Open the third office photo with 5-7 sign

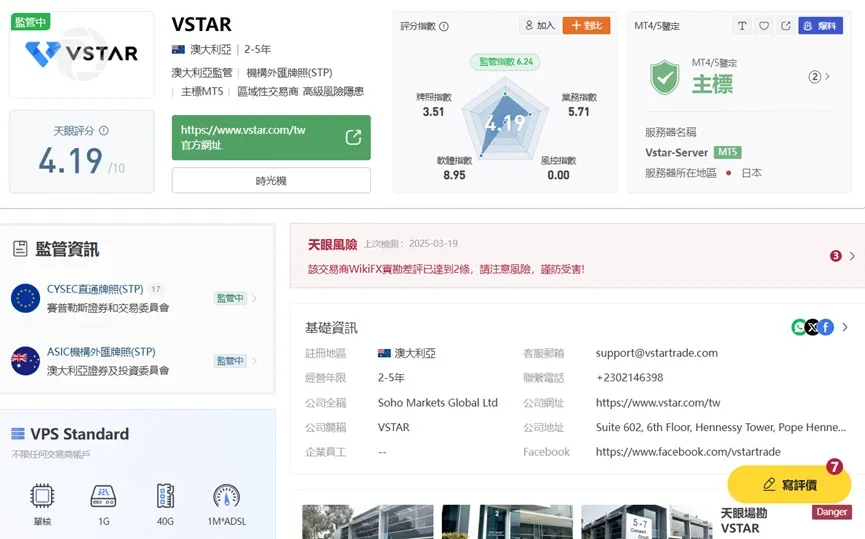click(647, 521)
